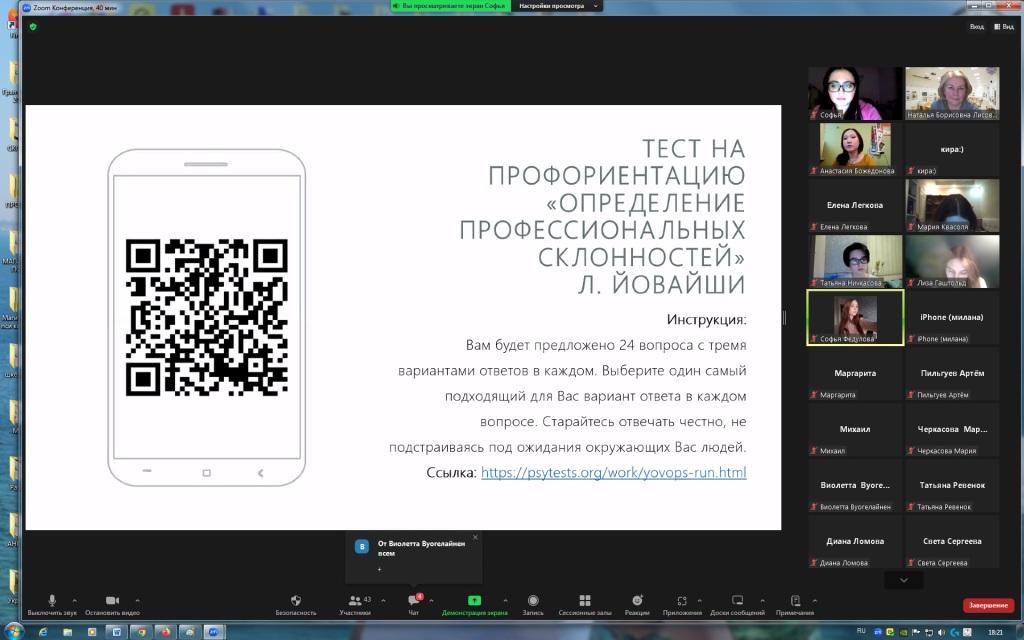Select Наталья Борисовна's video thumbnail

coord(952,93)
